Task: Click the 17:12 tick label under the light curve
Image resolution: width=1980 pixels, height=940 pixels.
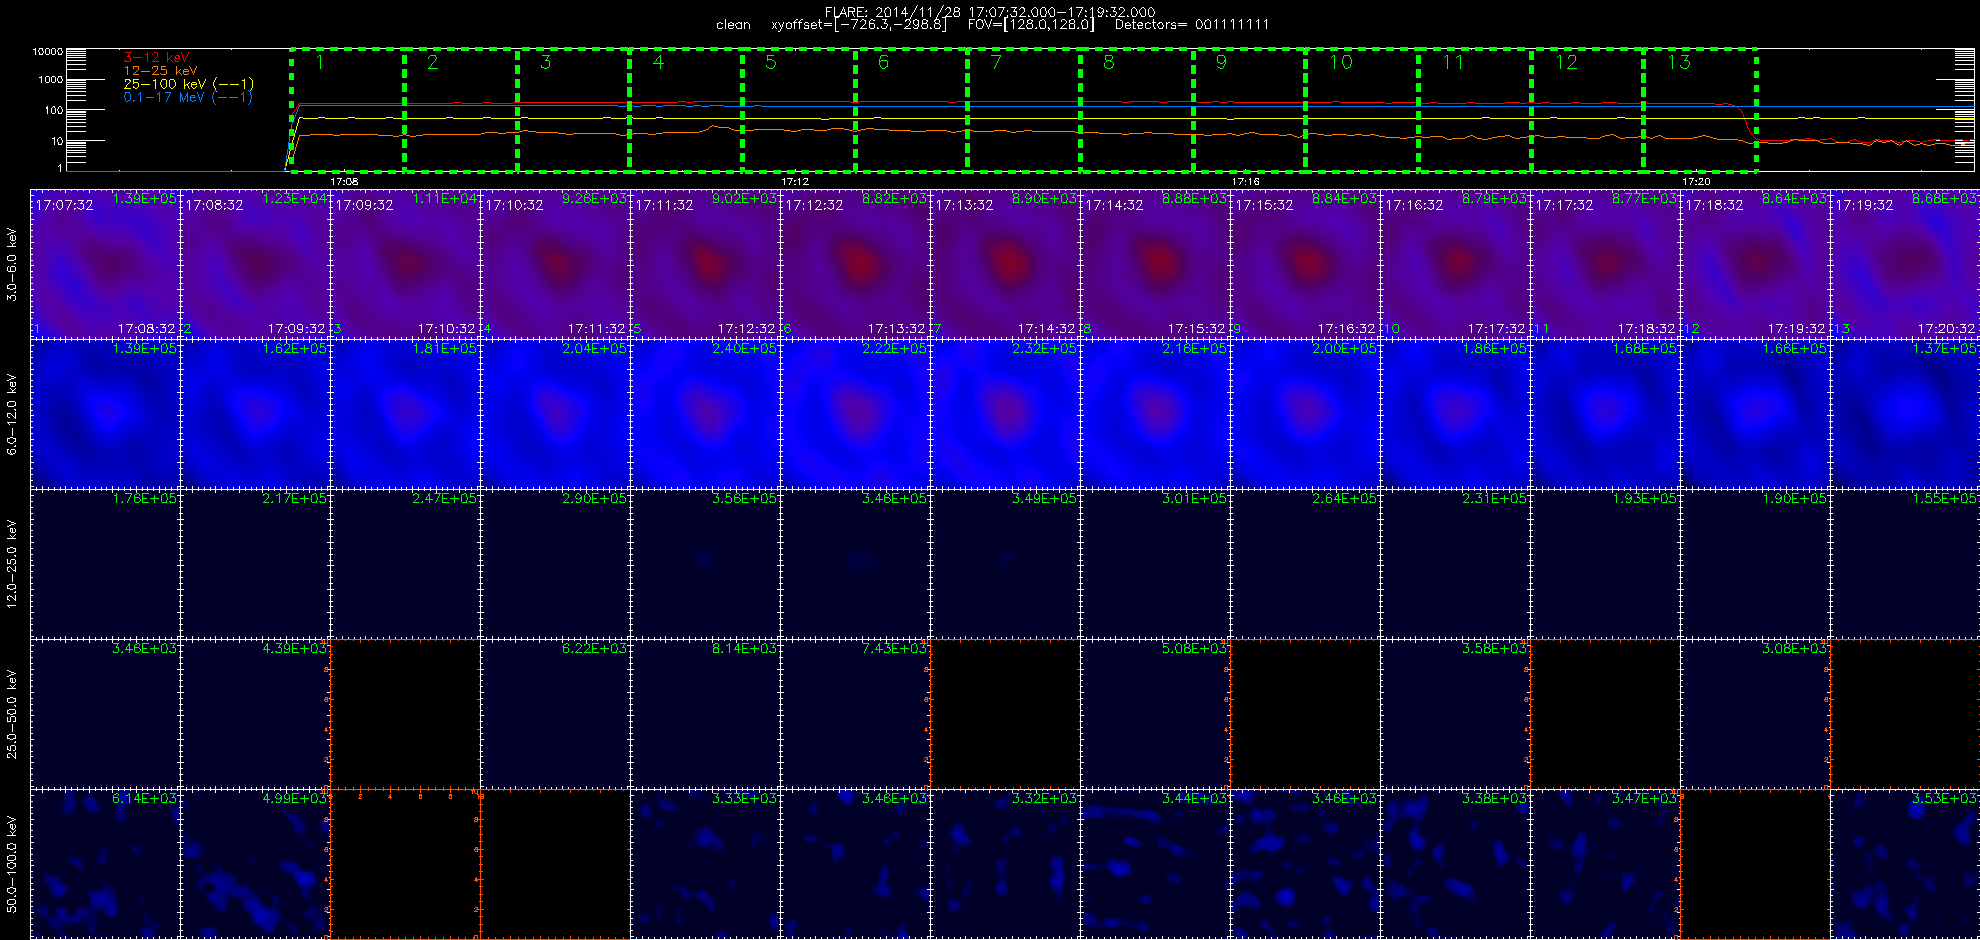Action: [x=795, y=182]
